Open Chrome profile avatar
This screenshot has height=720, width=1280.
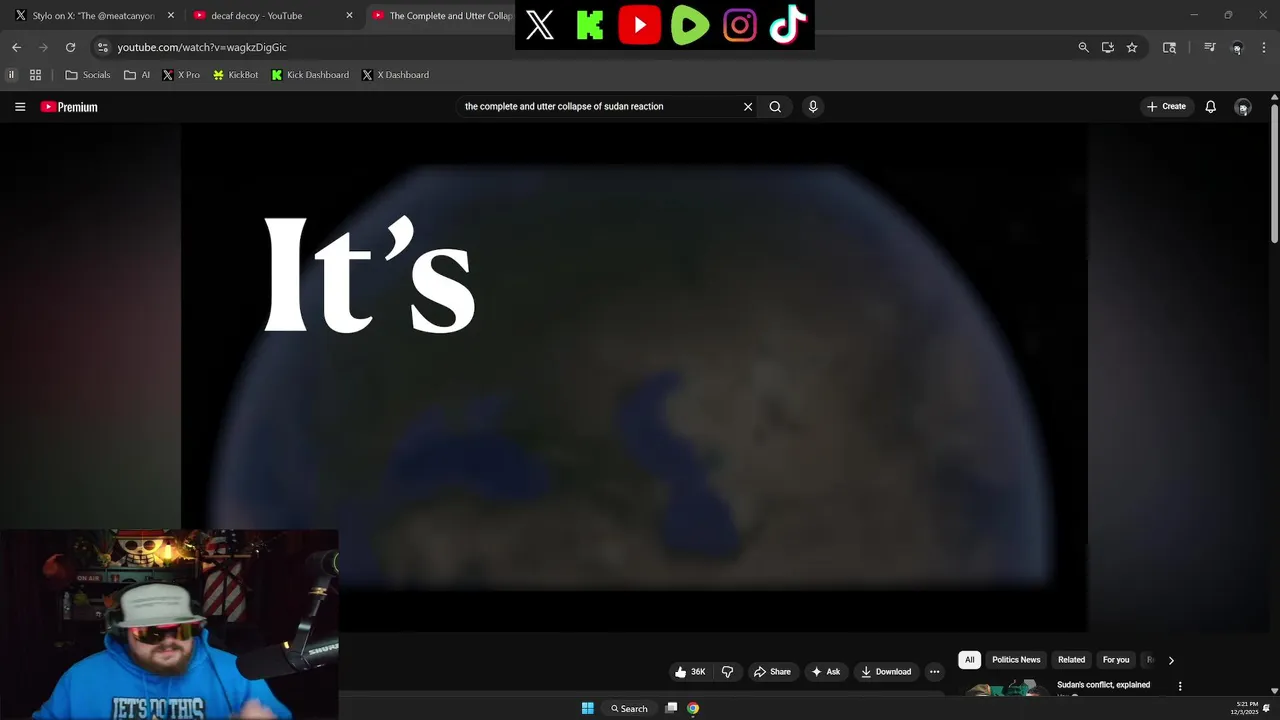1237,47
